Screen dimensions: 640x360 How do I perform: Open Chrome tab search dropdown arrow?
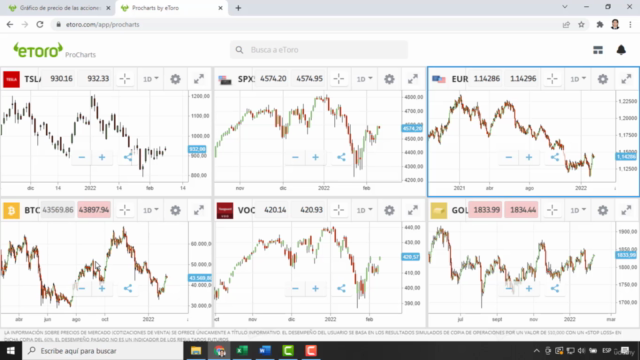click(564, 7)
